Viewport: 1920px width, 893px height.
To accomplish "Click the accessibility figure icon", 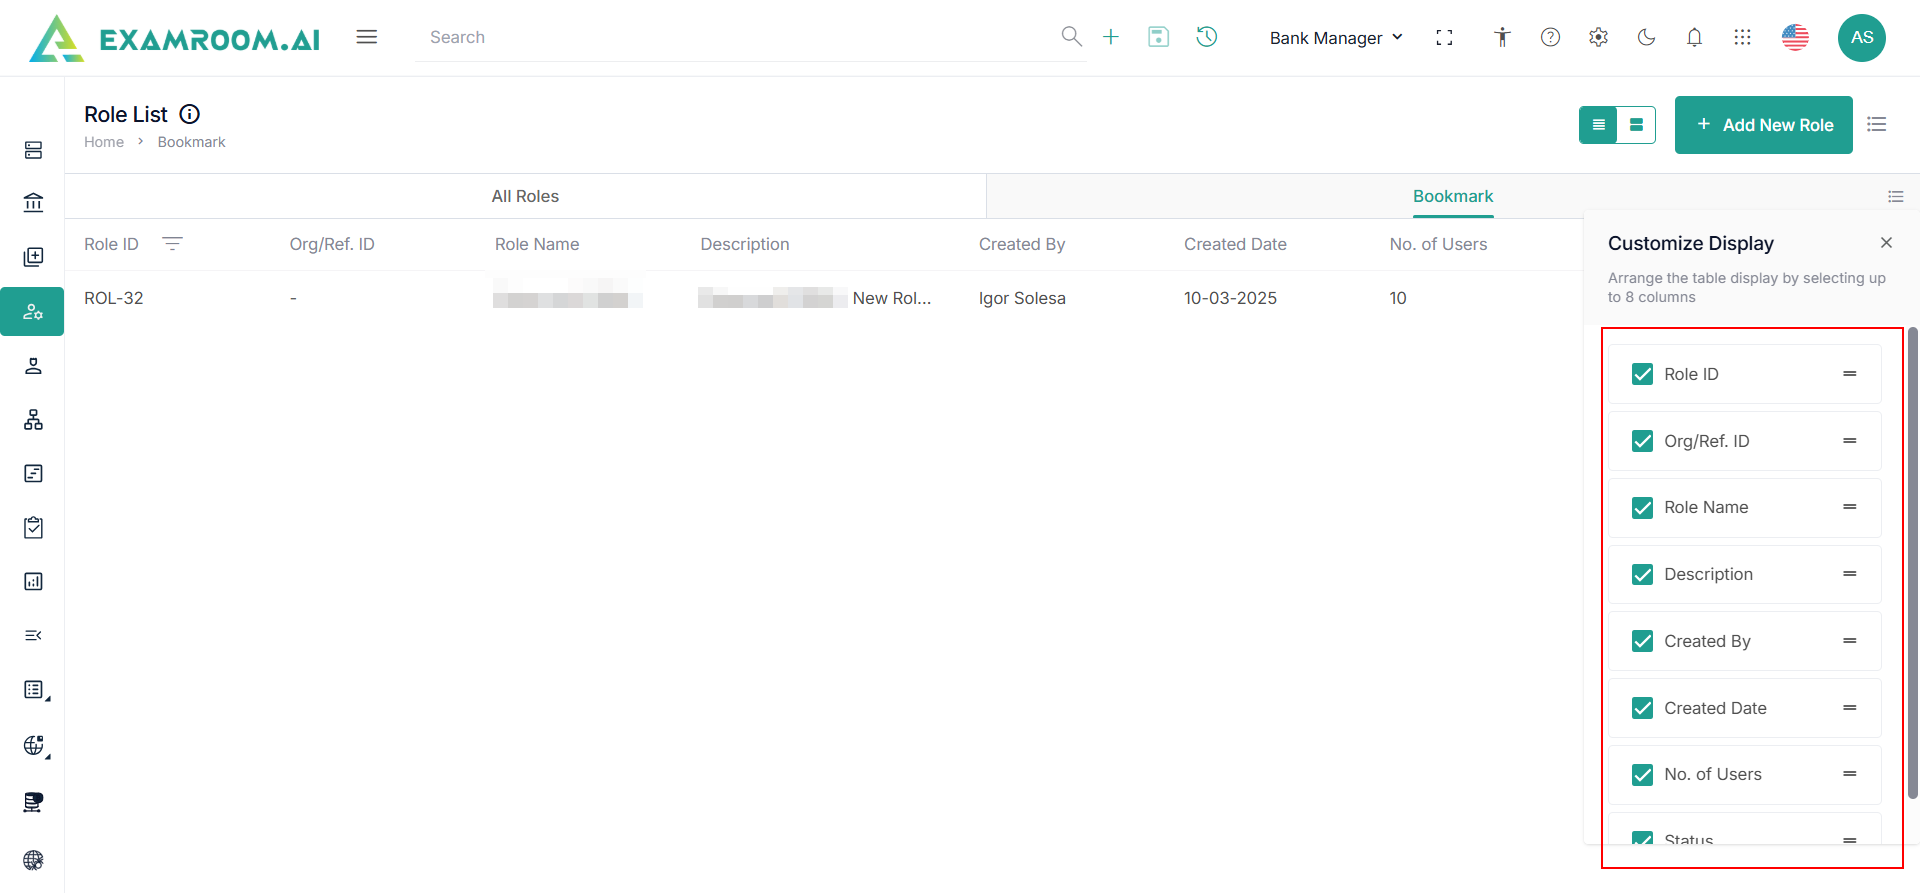I will pos(1502,38).
